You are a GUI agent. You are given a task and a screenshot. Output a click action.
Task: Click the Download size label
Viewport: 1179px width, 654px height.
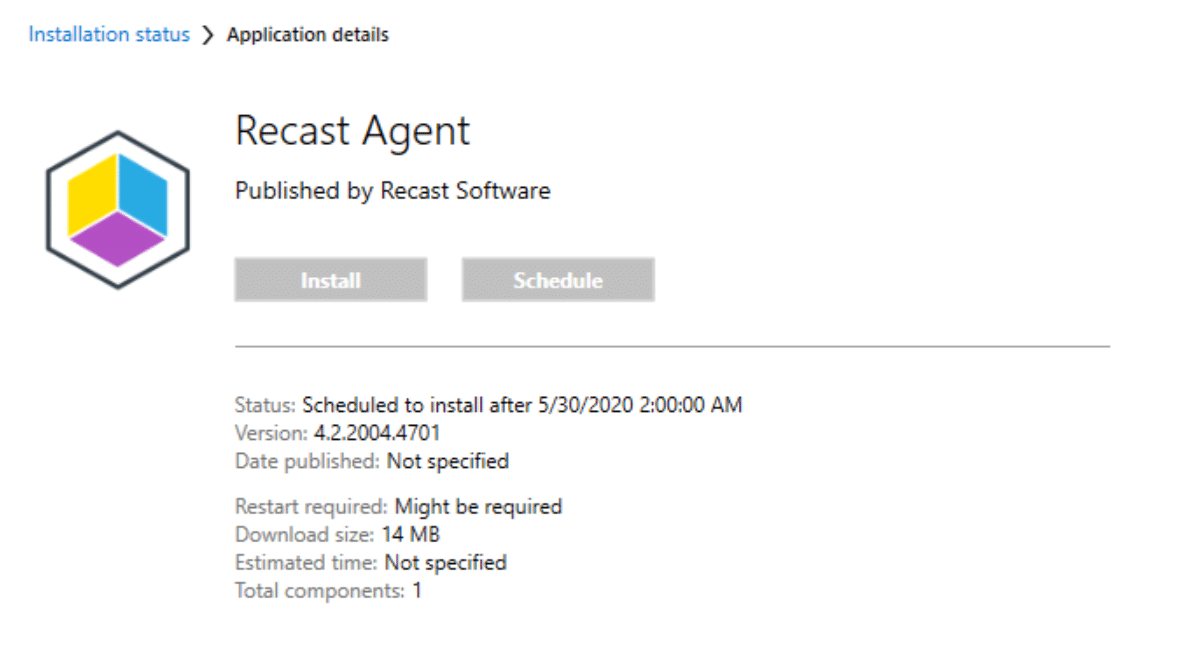point(304,534)
